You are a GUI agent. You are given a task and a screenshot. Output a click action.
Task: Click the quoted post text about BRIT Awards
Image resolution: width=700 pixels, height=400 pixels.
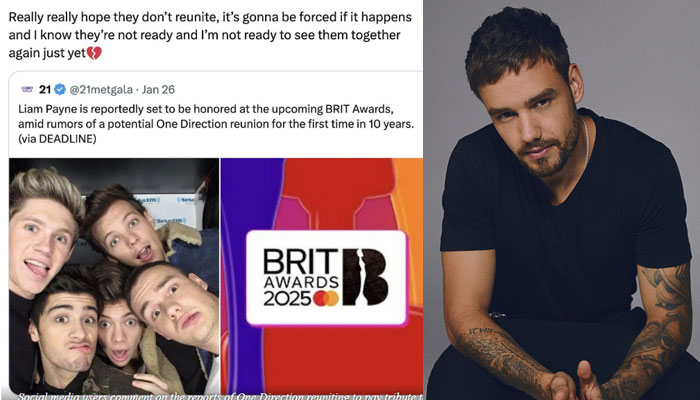pos(216,124)
